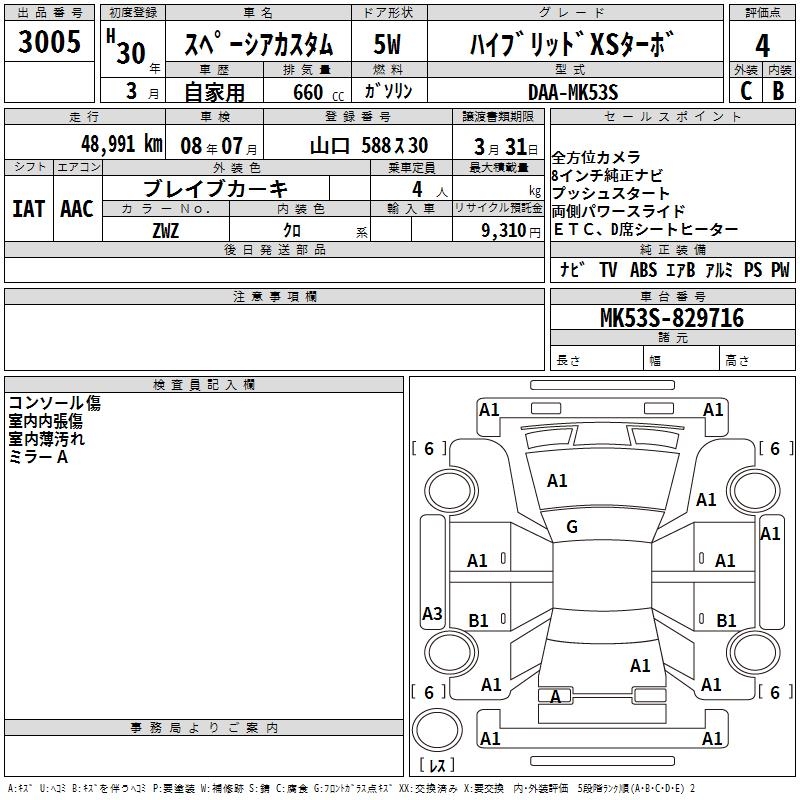Click the 譲渡書類期限 header
Viewport: 800px width, 800px height.
click(x=498, y=117)
